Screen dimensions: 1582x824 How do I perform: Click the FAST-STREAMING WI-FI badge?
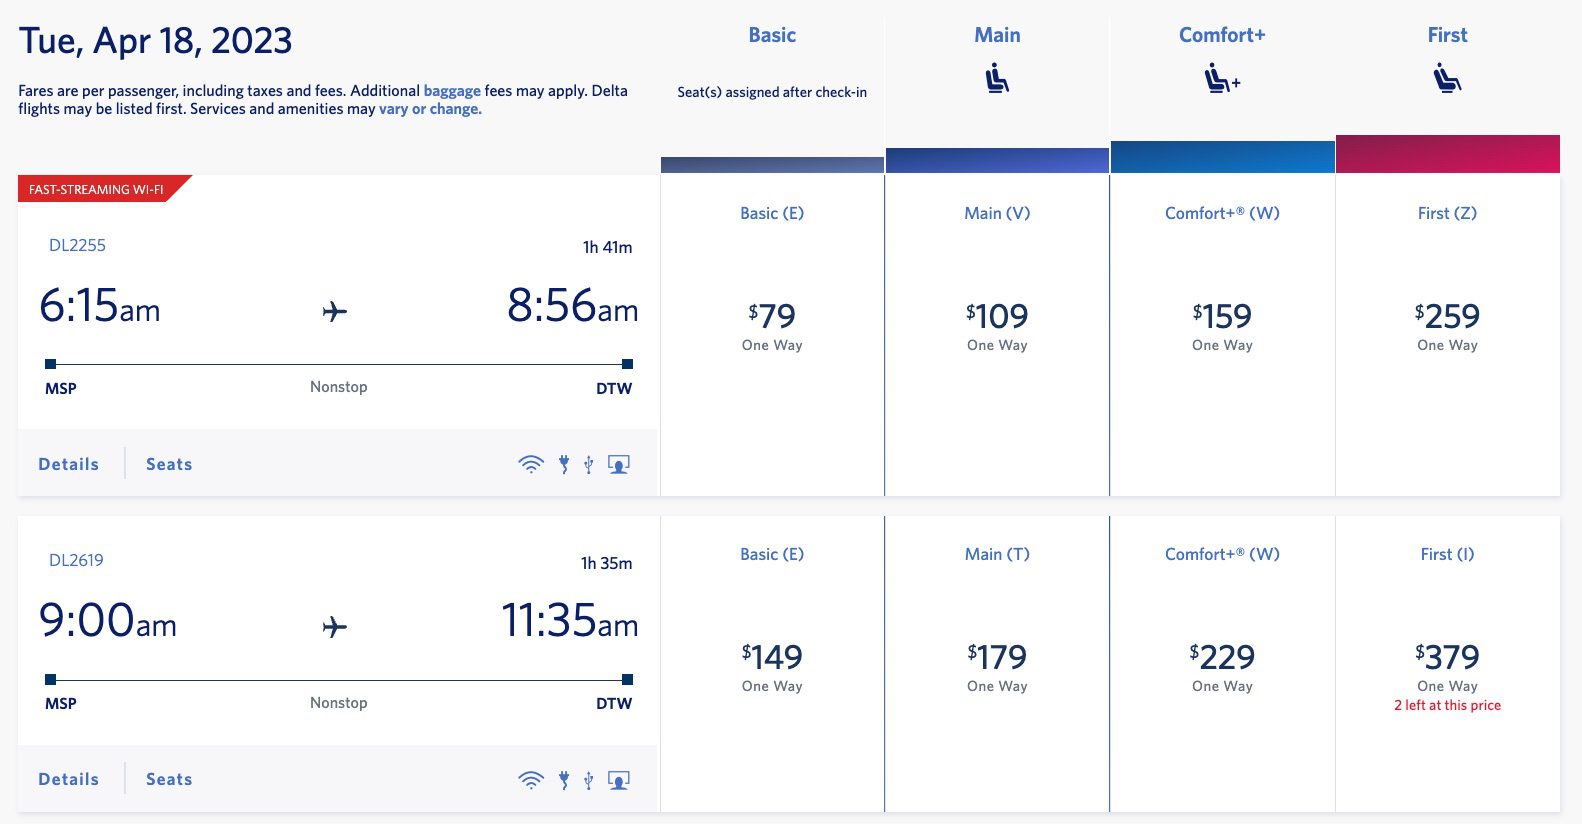pos(96,187)
